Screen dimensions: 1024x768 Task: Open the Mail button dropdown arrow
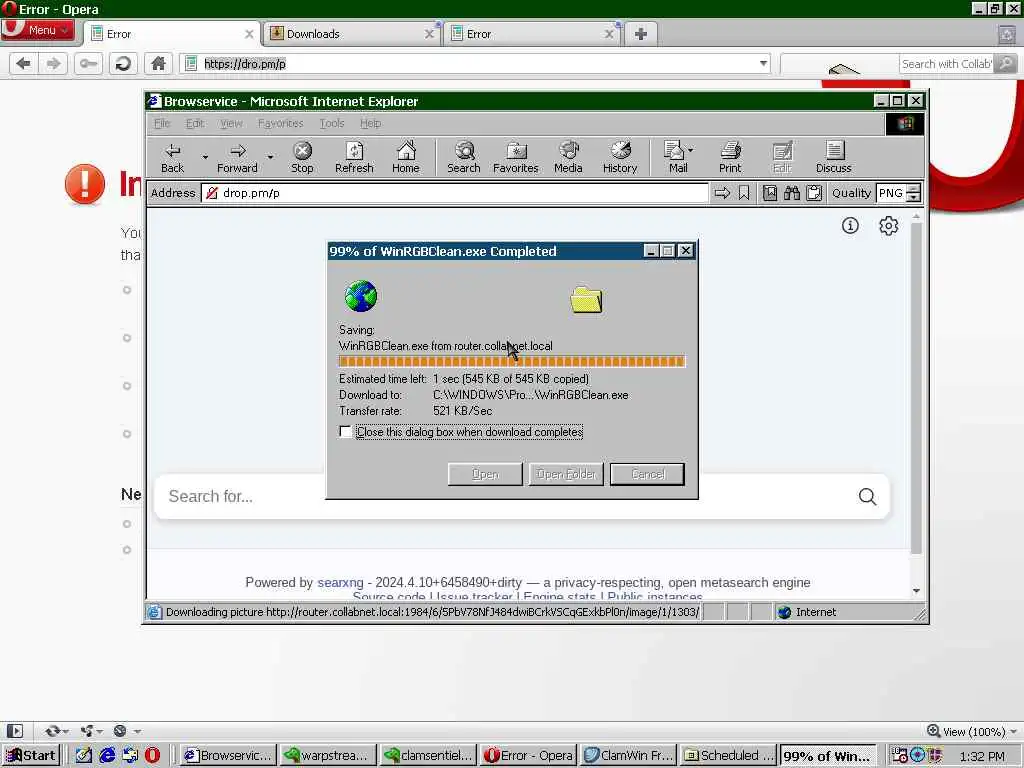click(x=691, y=150)
